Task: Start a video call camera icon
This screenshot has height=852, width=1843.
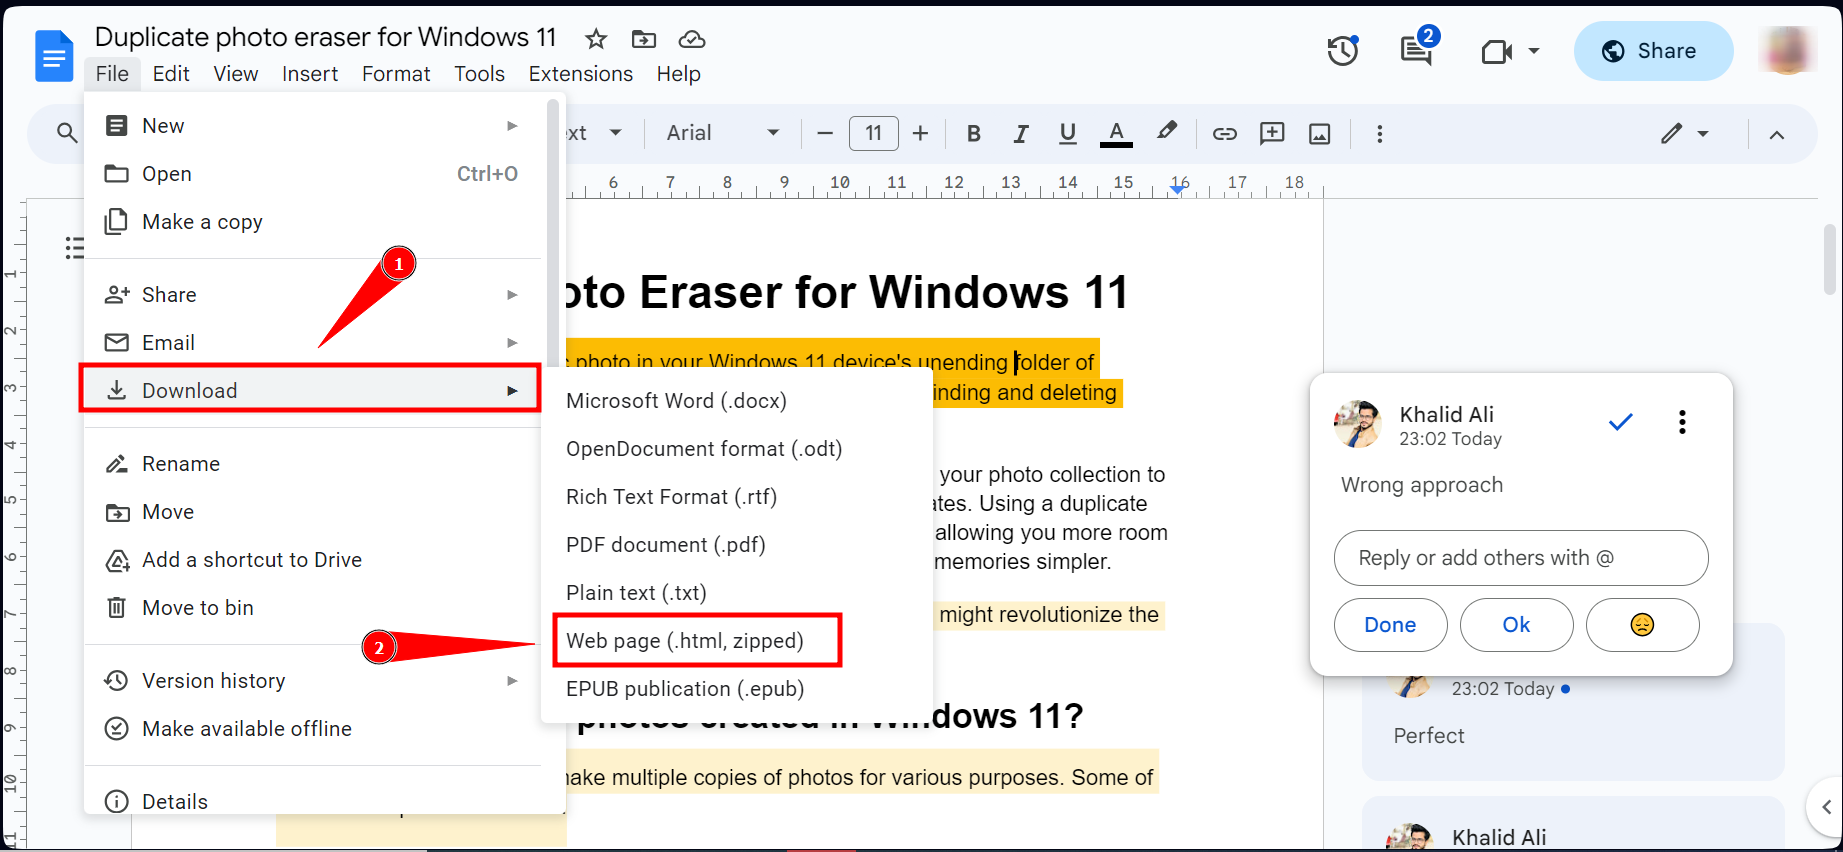Action: [x=1496, y=51]
